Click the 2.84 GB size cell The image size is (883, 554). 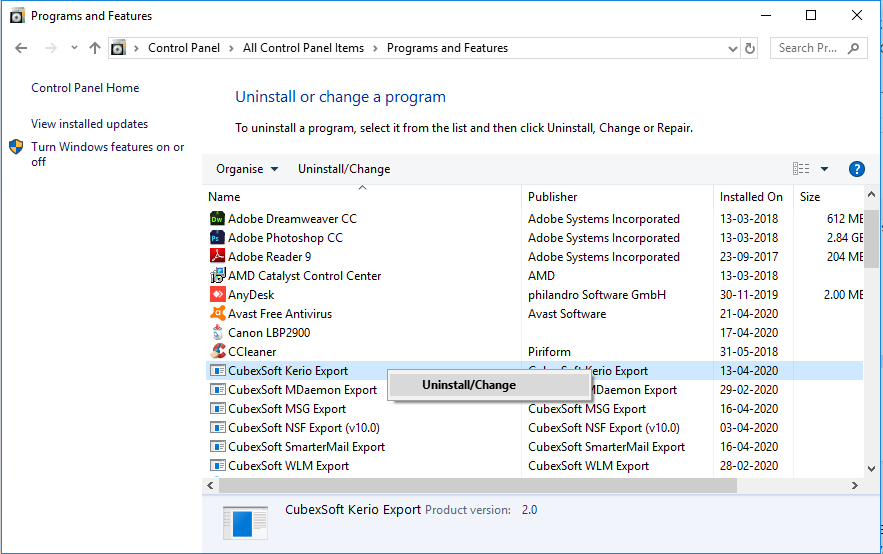[x=845, y=238]
